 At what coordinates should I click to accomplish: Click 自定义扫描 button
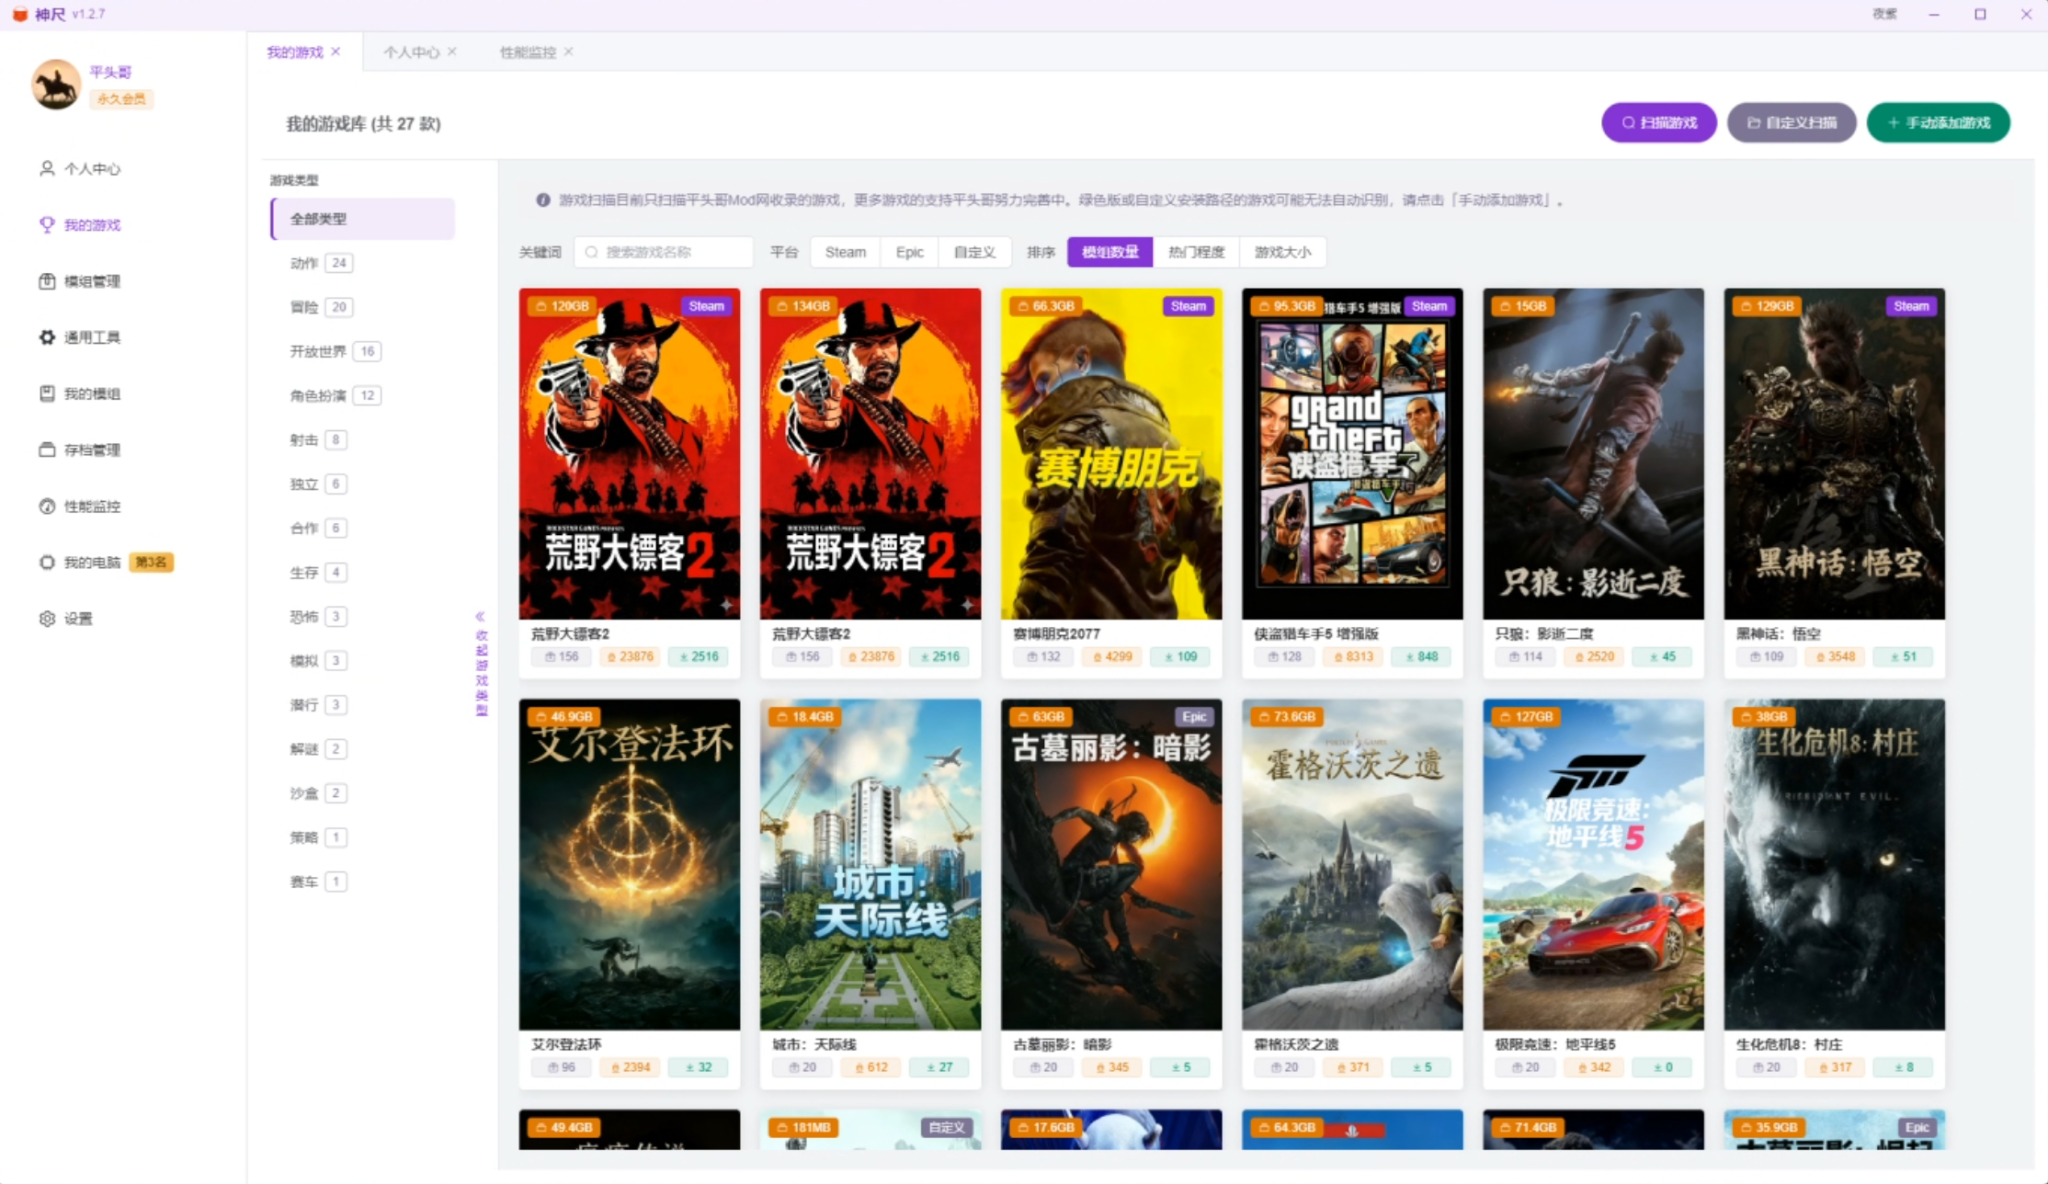tap(1791, 123)
